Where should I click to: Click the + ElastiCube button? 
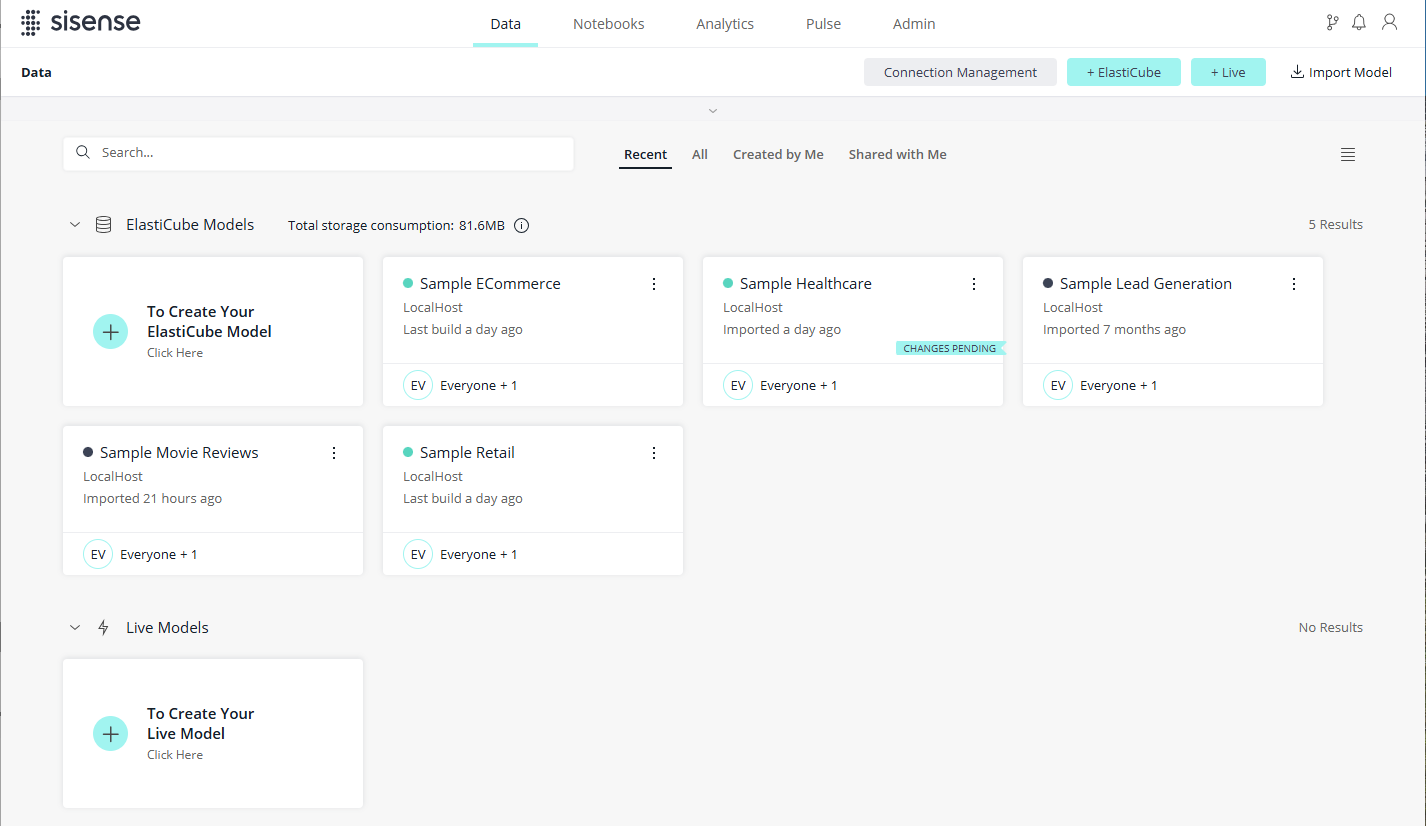click(x=1124, y=72)
